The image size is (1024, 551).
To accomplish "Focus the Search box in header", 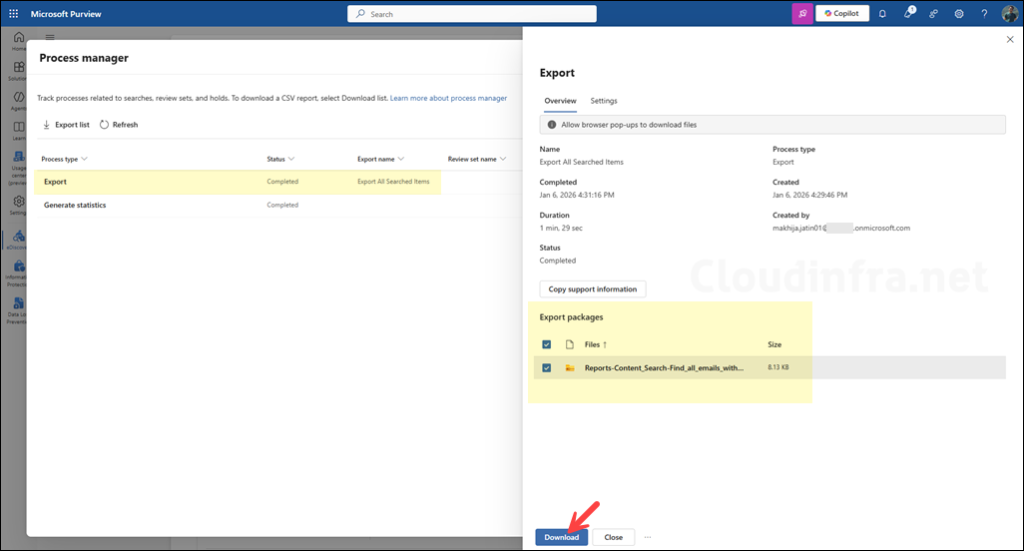I will pyautogui.click(x=472, y=14).
